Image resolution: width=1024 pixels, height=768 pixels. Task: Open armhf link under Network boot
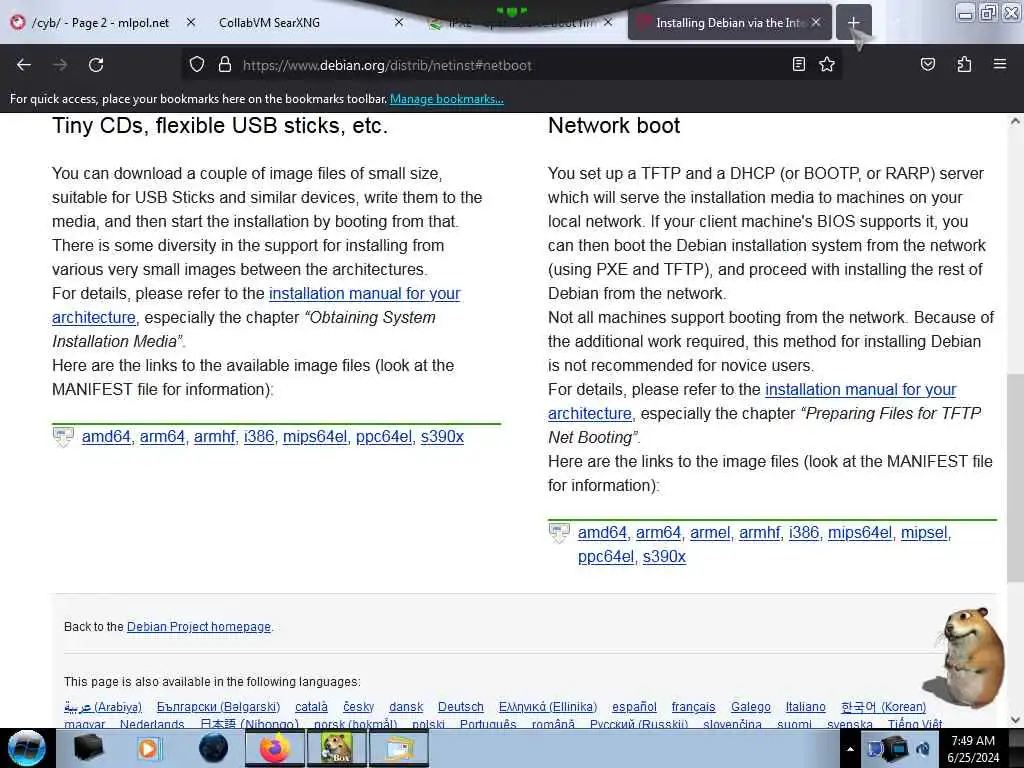coord(760,533)
